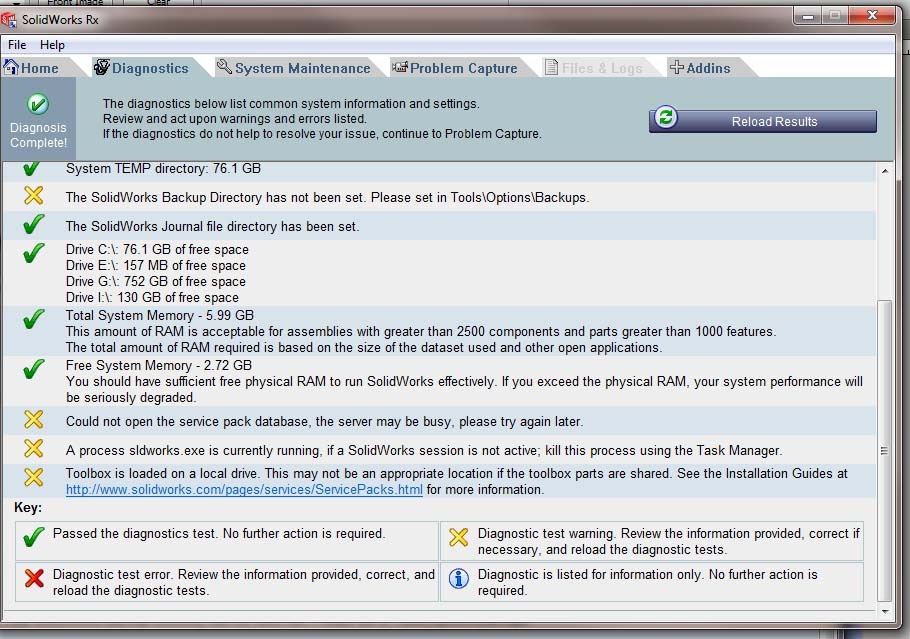Screen dimensions: 910x639
Task: Select the 'Drive G:\: 752 GB of free space' line
Action: tap(156, 281)
